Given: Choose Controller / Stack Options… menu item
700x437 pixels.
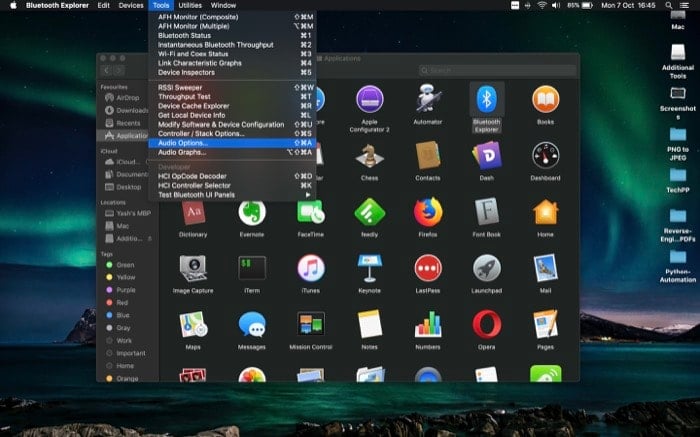Looking at the screenshot, I should 232,133.
